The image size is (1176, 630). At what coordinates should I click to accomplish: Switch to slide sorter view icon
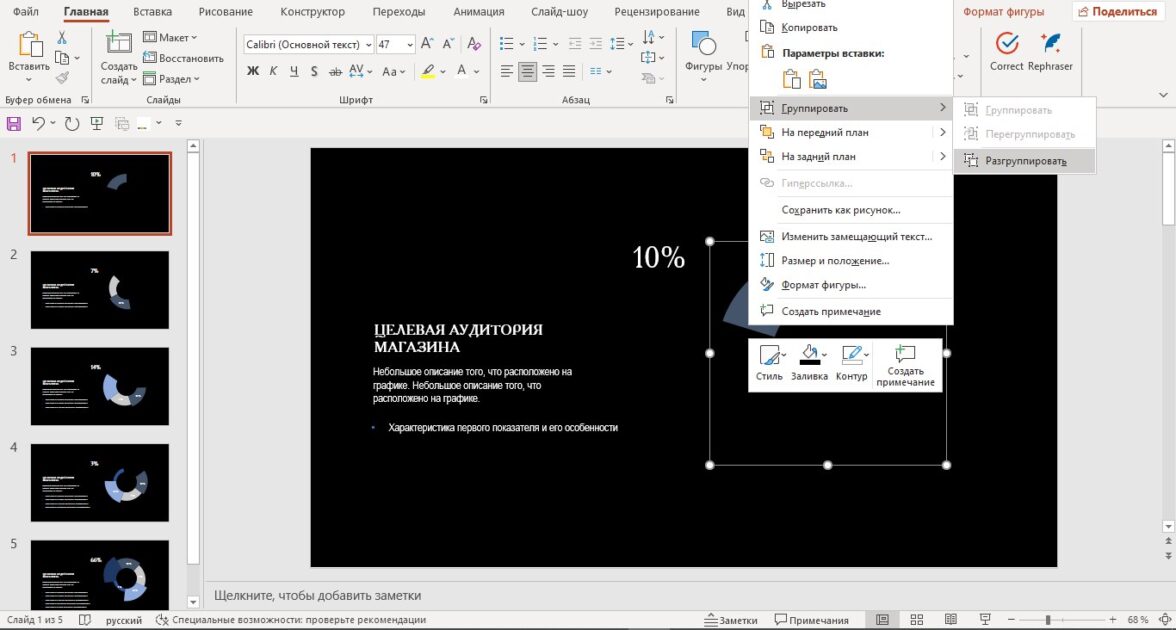coord(916,620)
